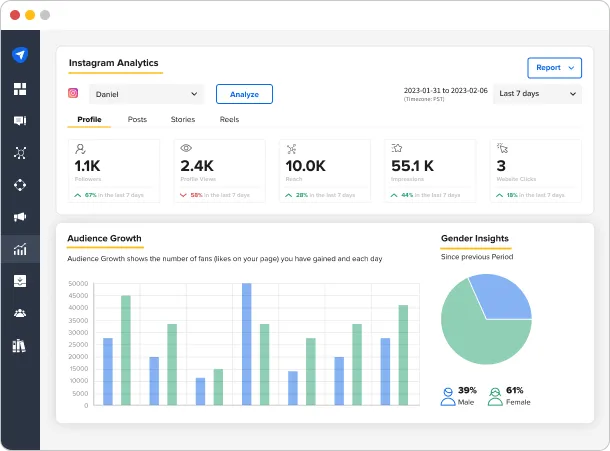Click the download inbox sidebar icon
The image size is (610, 451).
pos(20,281)
